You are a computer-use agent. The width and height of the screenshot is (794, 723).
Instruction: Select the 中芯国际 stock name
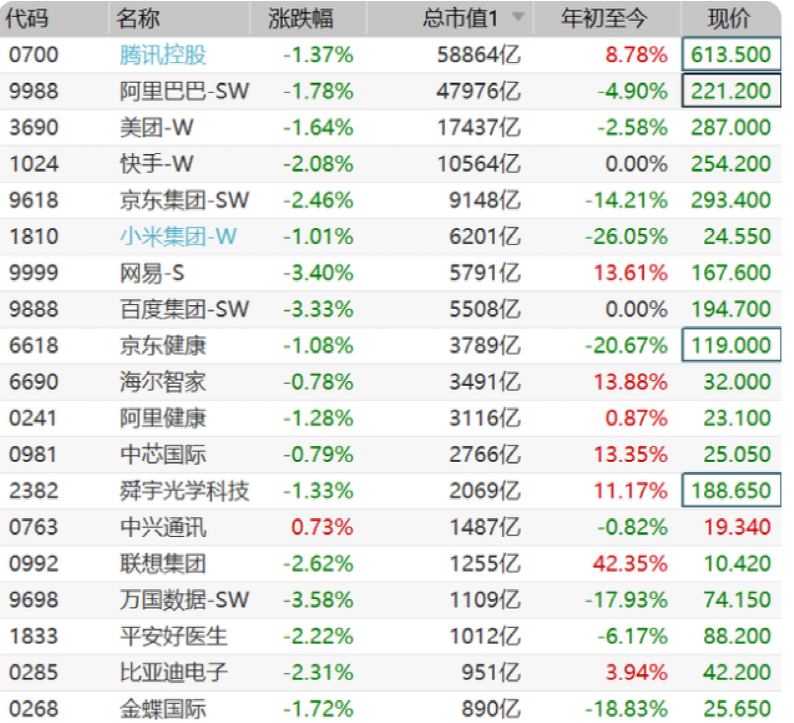[x=163, y=454]
